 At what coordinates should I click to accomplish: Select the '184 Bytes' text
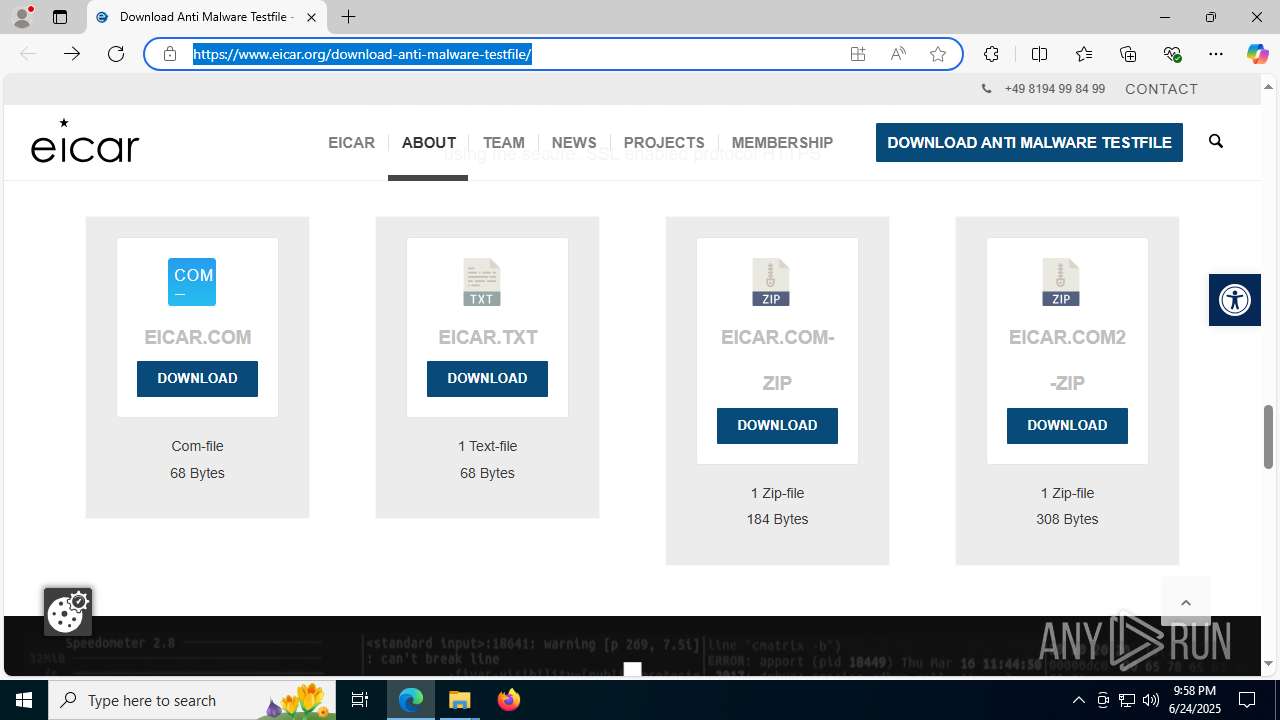tap(777, 519)
